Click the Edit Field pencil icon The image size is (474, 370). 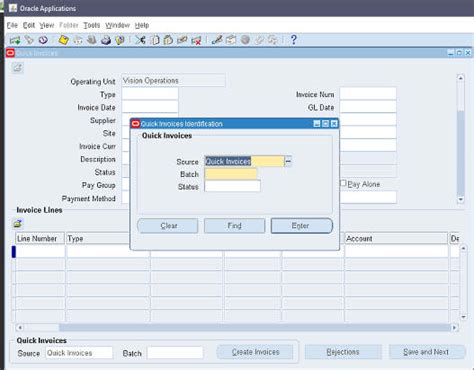217,40
